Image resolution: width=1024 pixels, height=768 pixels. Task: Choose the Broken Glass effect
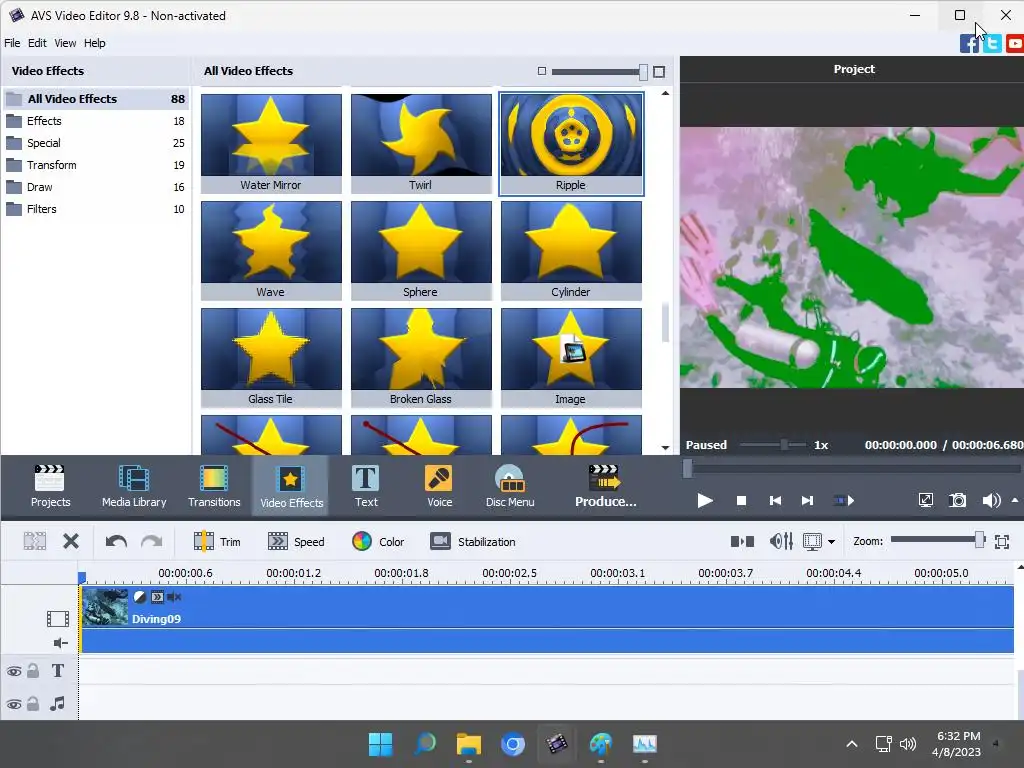pyautogui.click(x=421, y=357)
